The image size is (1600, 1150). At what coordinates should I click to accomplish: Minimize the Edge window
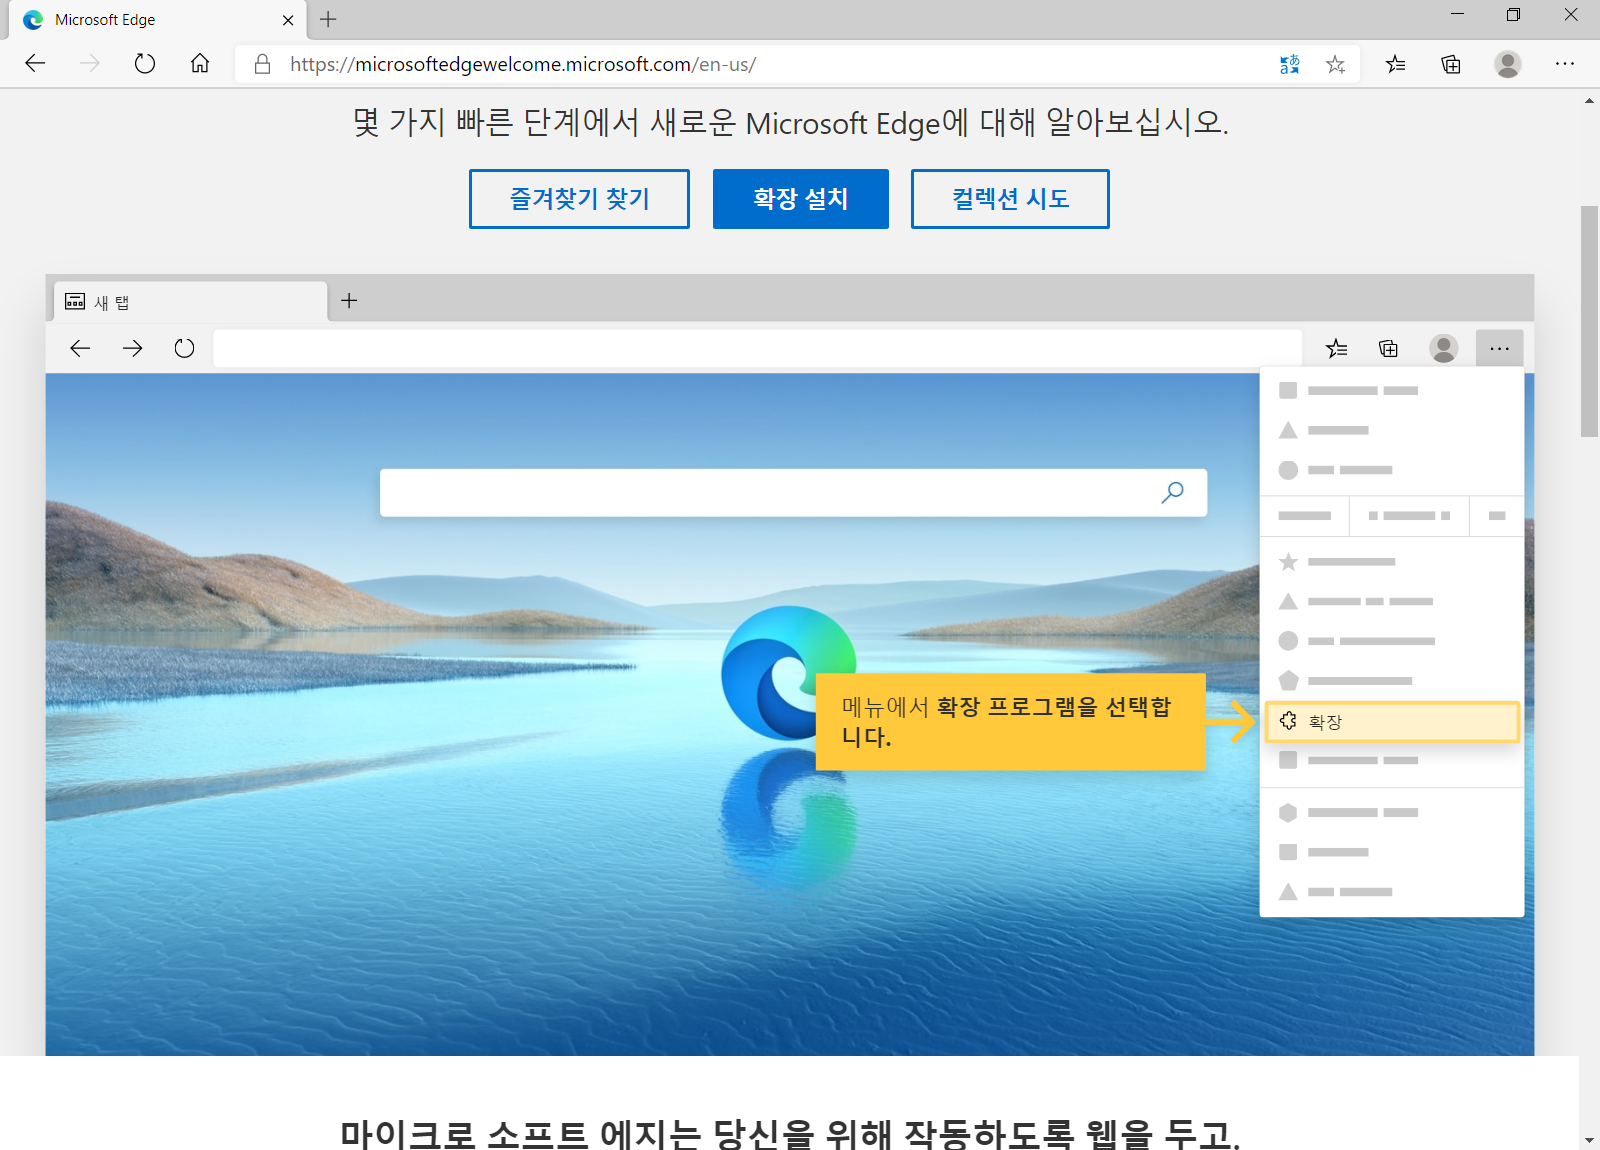point(1457,14)
